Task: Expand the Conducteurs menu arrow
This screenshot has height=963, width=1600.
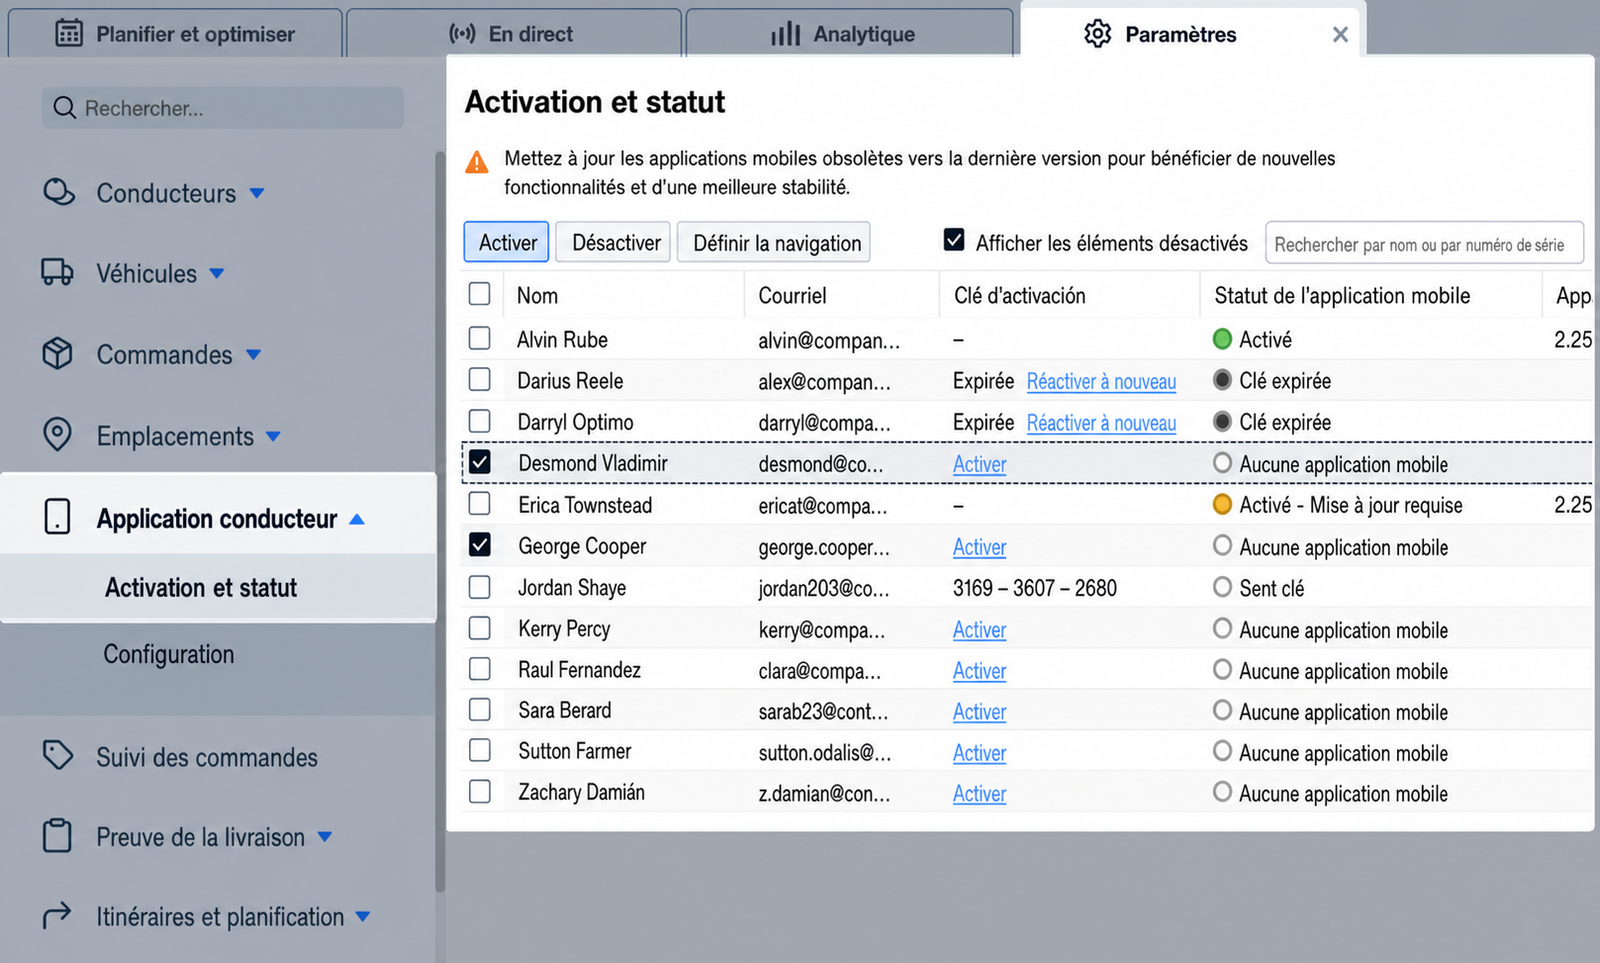Action: 257,193
